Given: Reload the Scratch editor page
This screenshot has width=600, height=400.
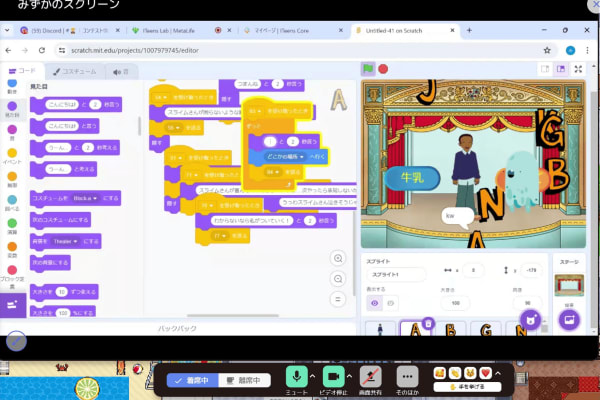Looking at the screenshot, I should [42, 50].
